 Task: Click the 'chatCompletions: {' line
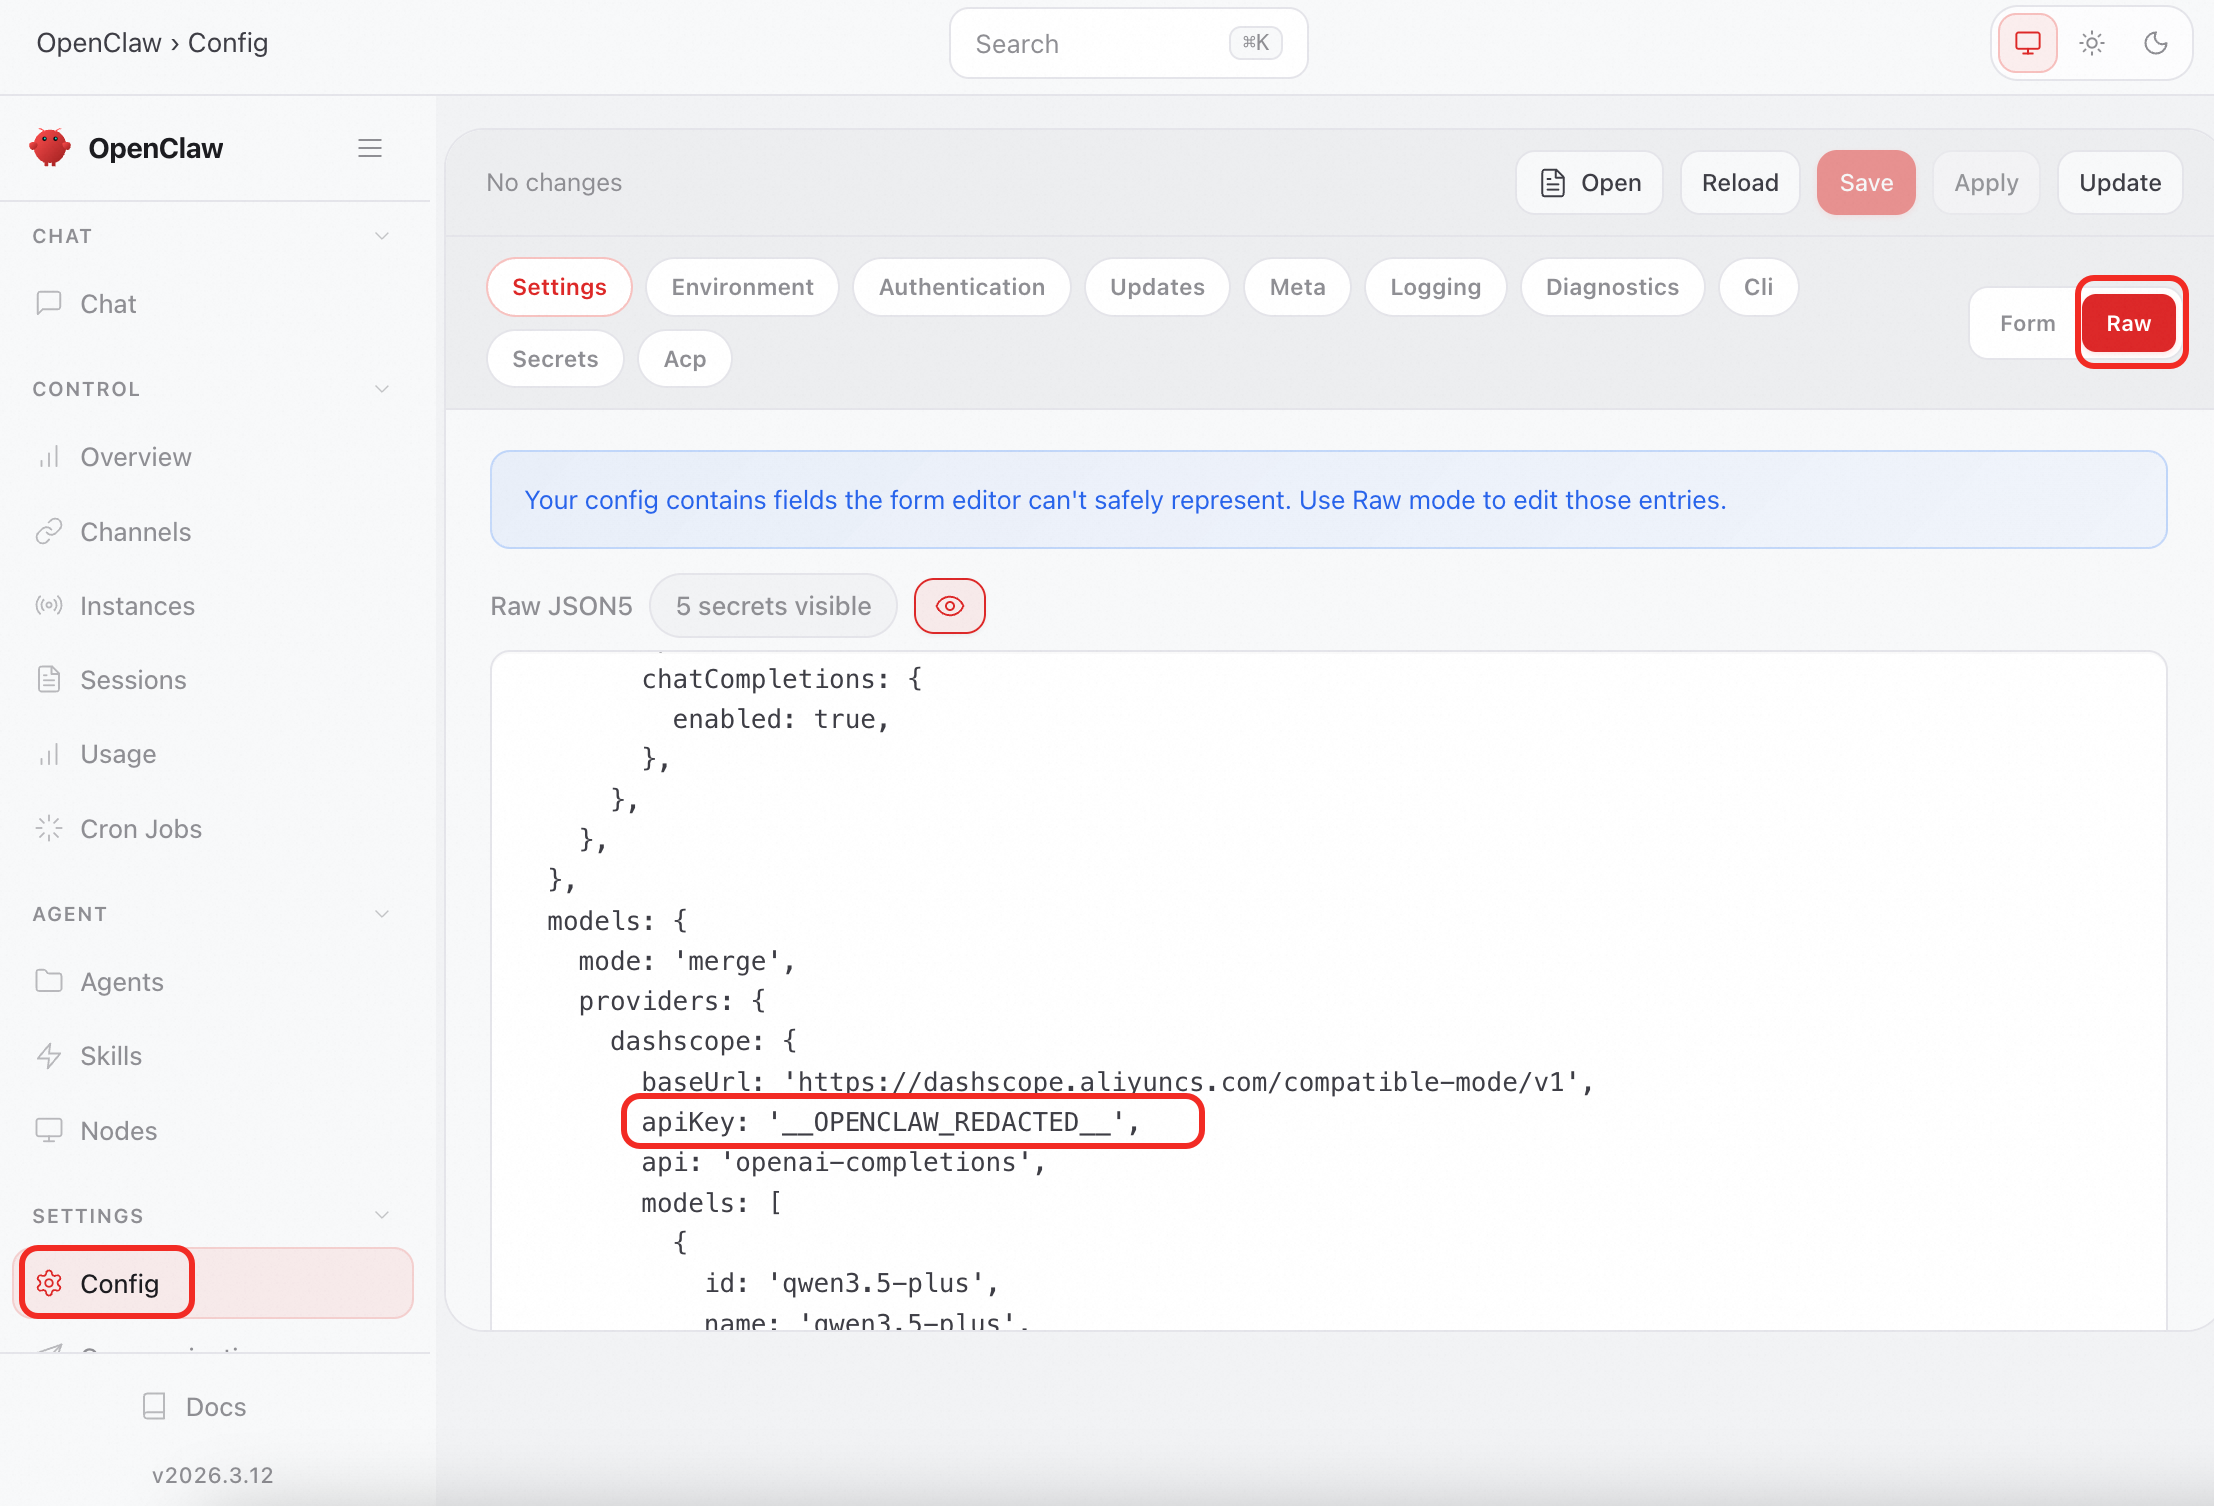coord(782,679)
